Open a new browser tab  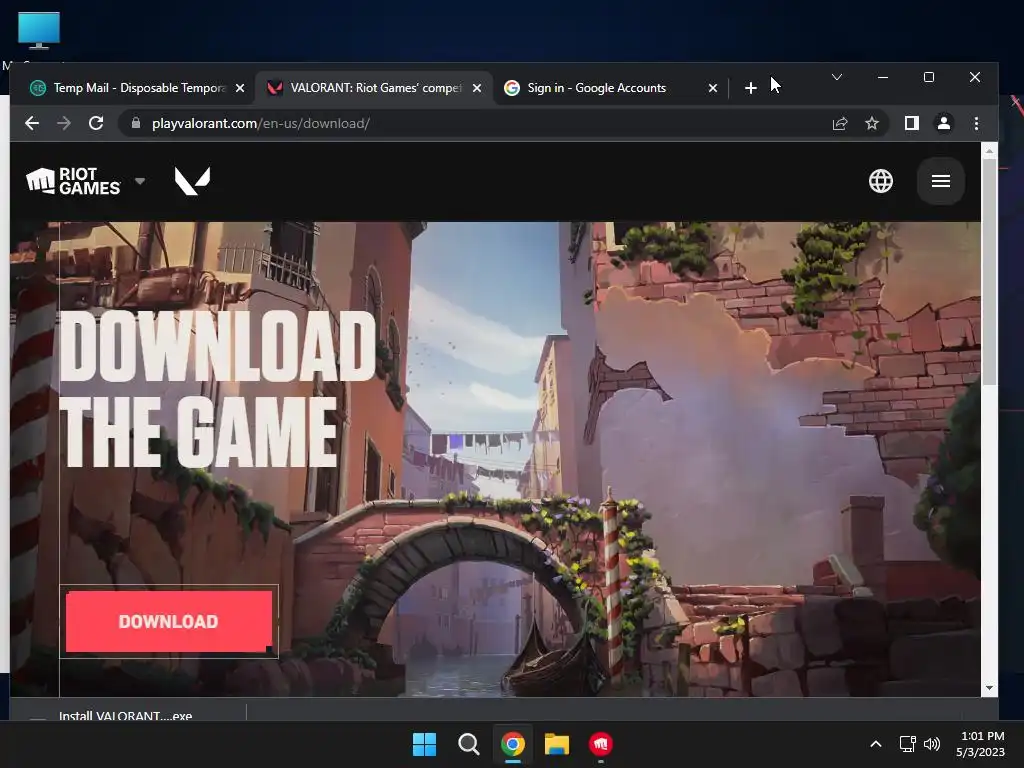coord(750,88)
